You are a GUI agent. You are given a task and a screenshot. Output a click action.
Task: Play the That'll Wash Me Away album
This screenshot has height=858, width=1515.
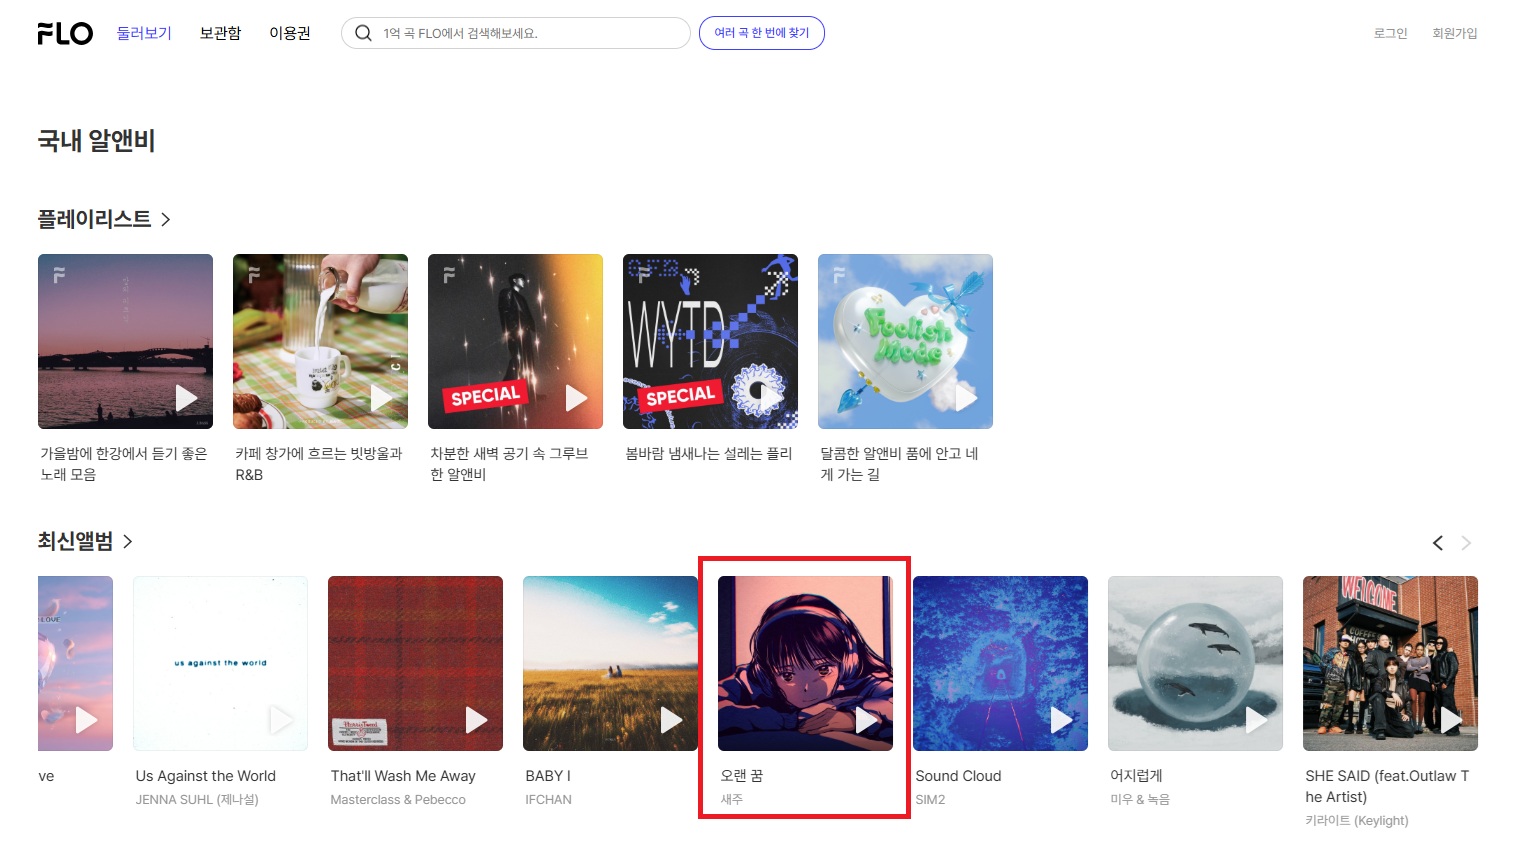[x=476, y=720]
